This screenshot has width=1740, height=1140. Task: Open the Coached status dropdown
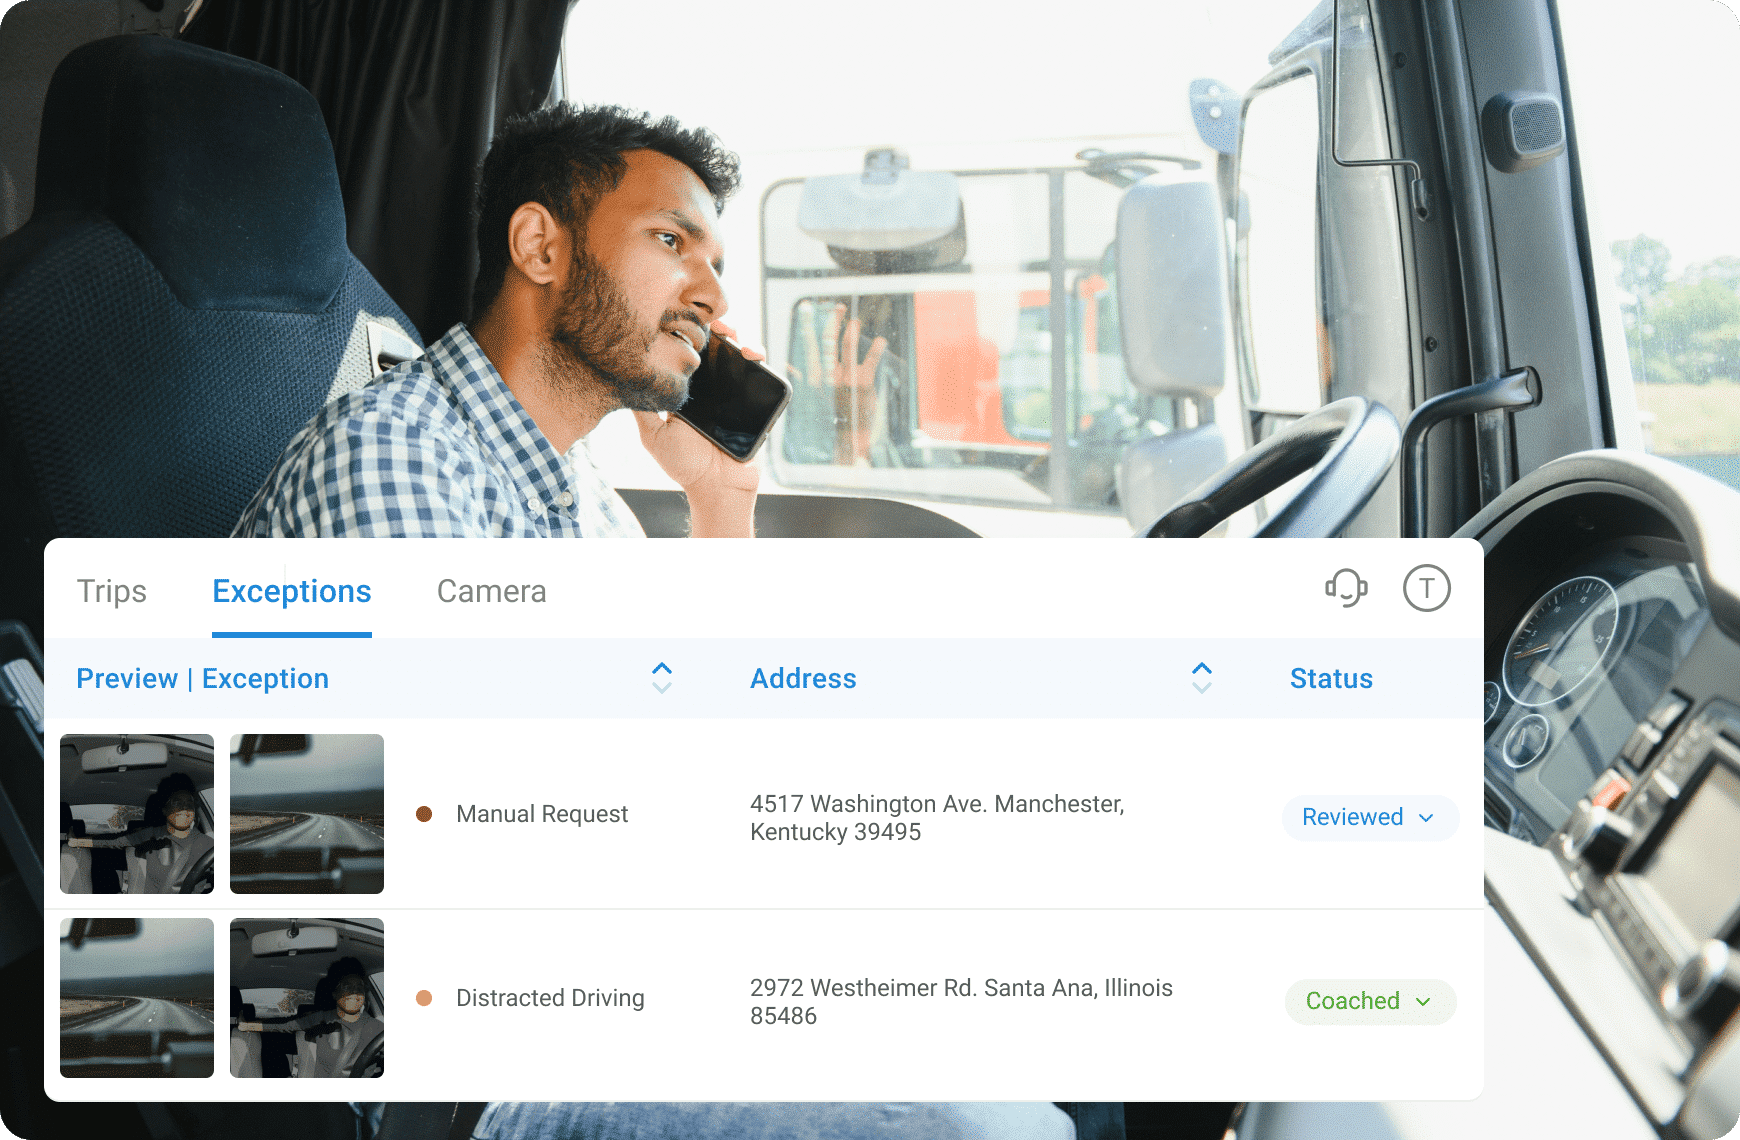tap(1369, 1001)
